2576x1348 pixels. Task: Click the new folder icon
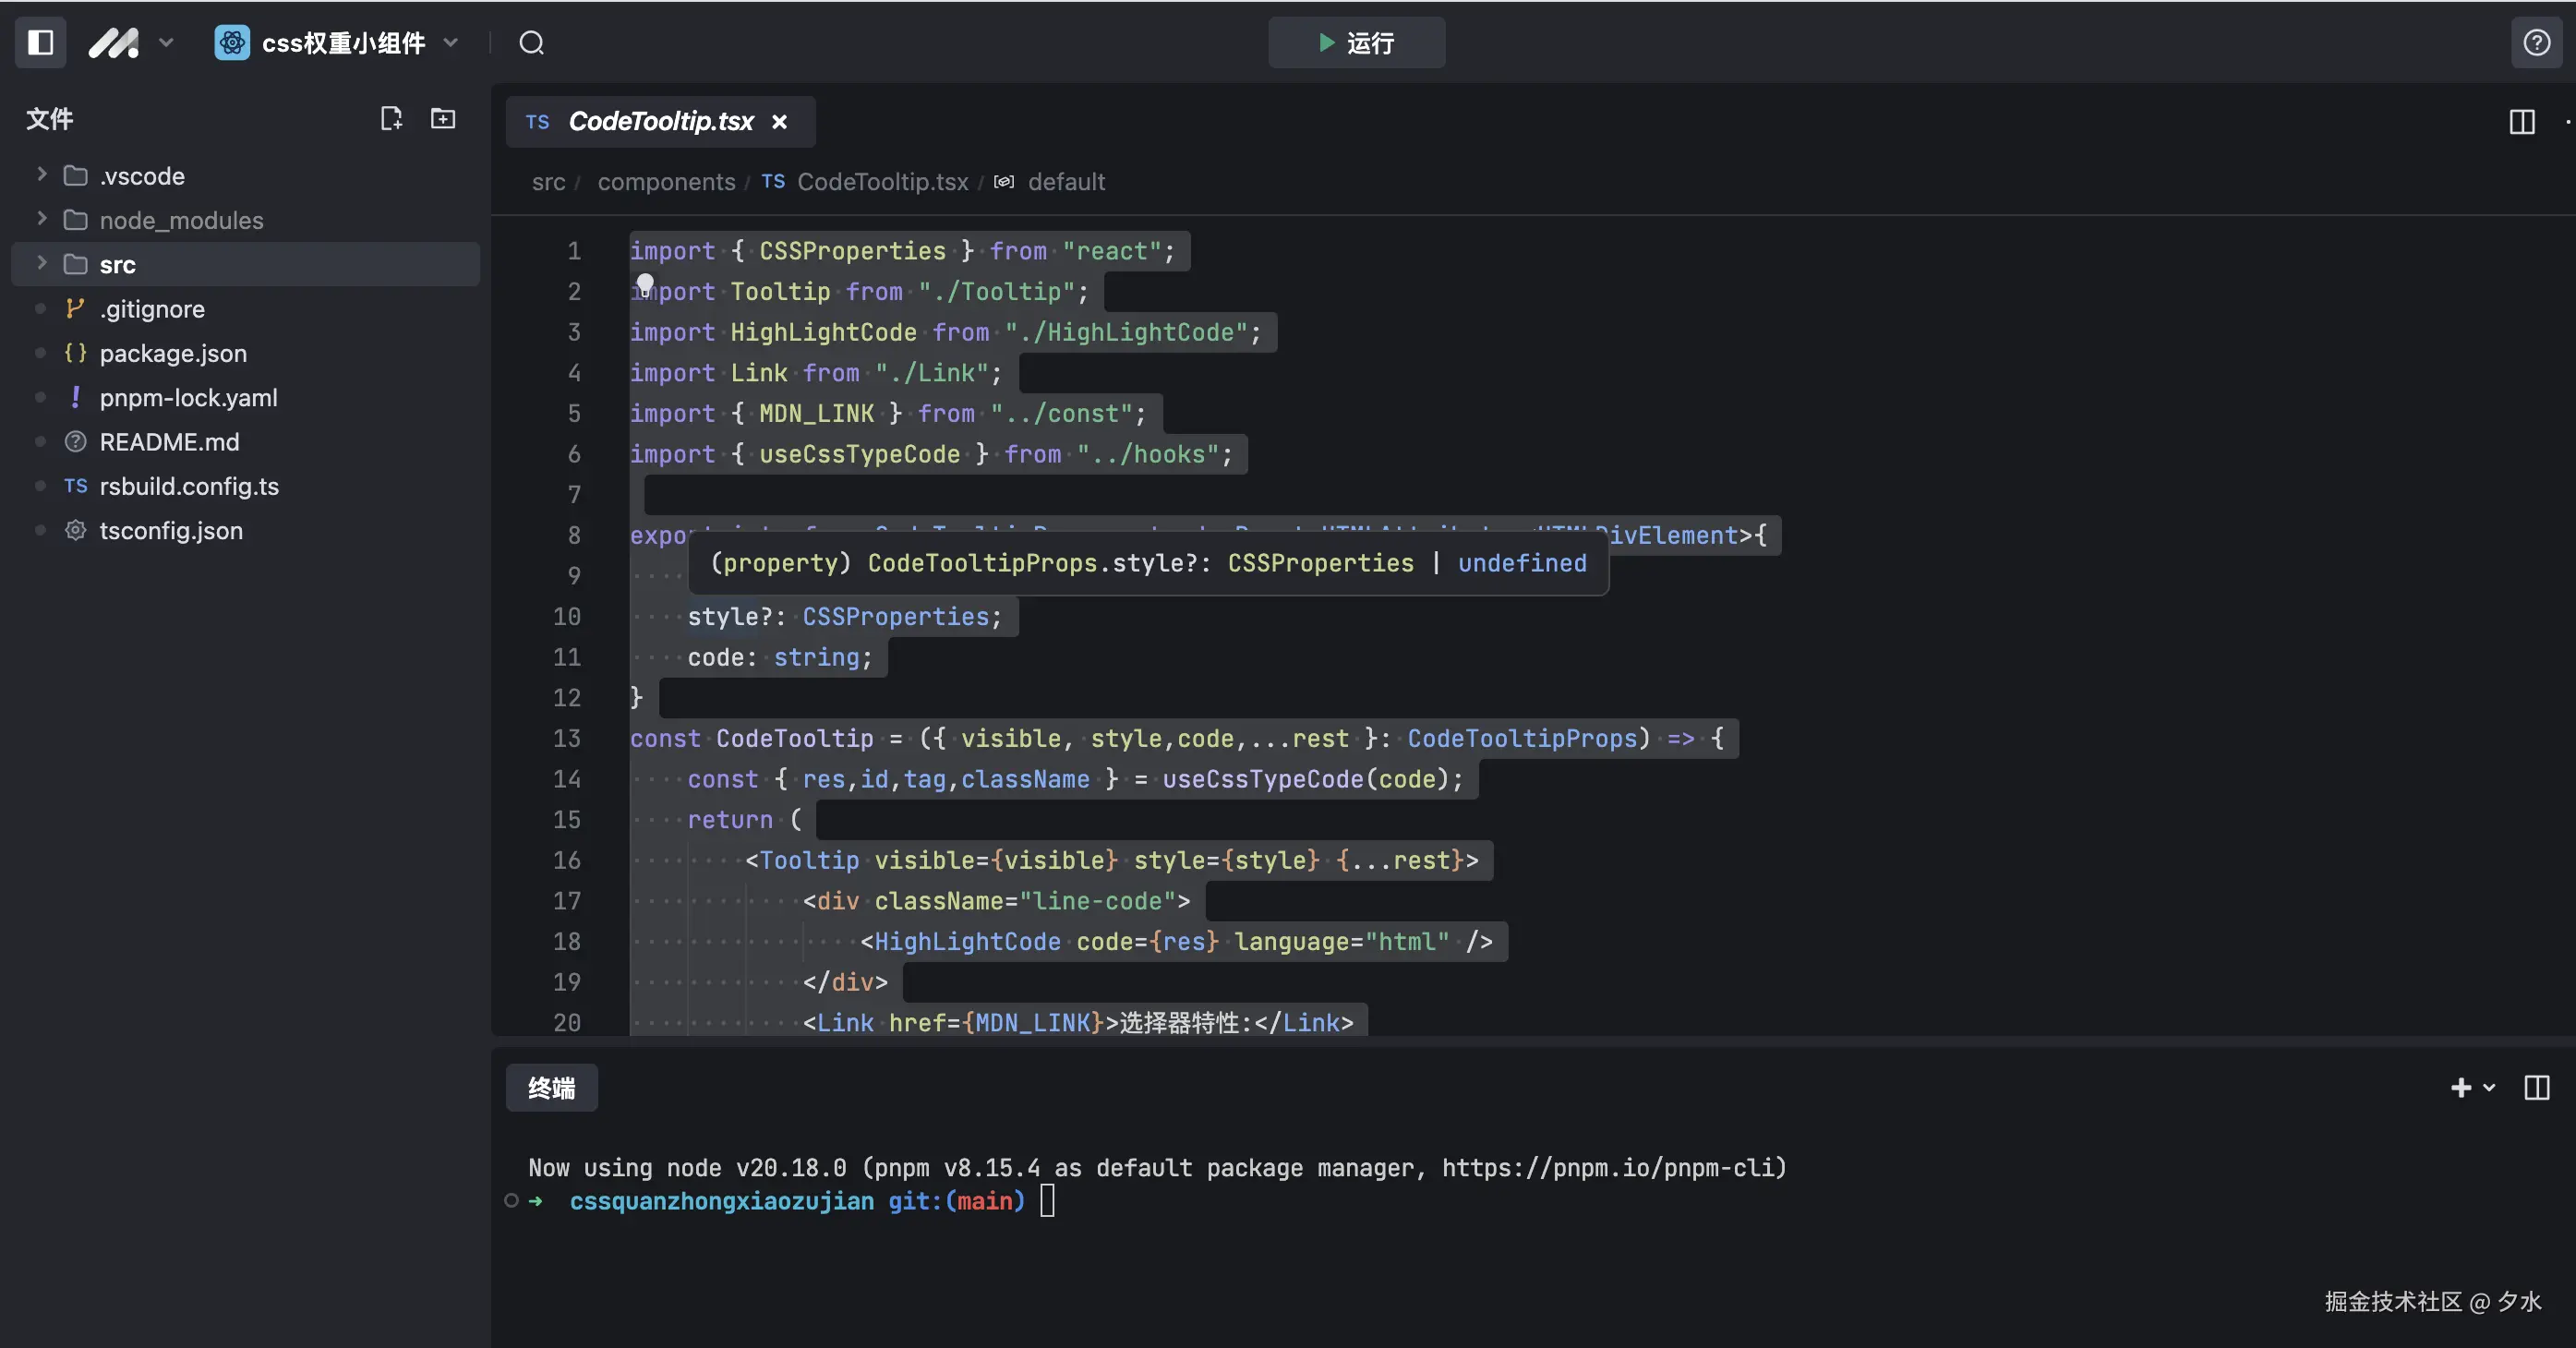(x=443, y=119)
